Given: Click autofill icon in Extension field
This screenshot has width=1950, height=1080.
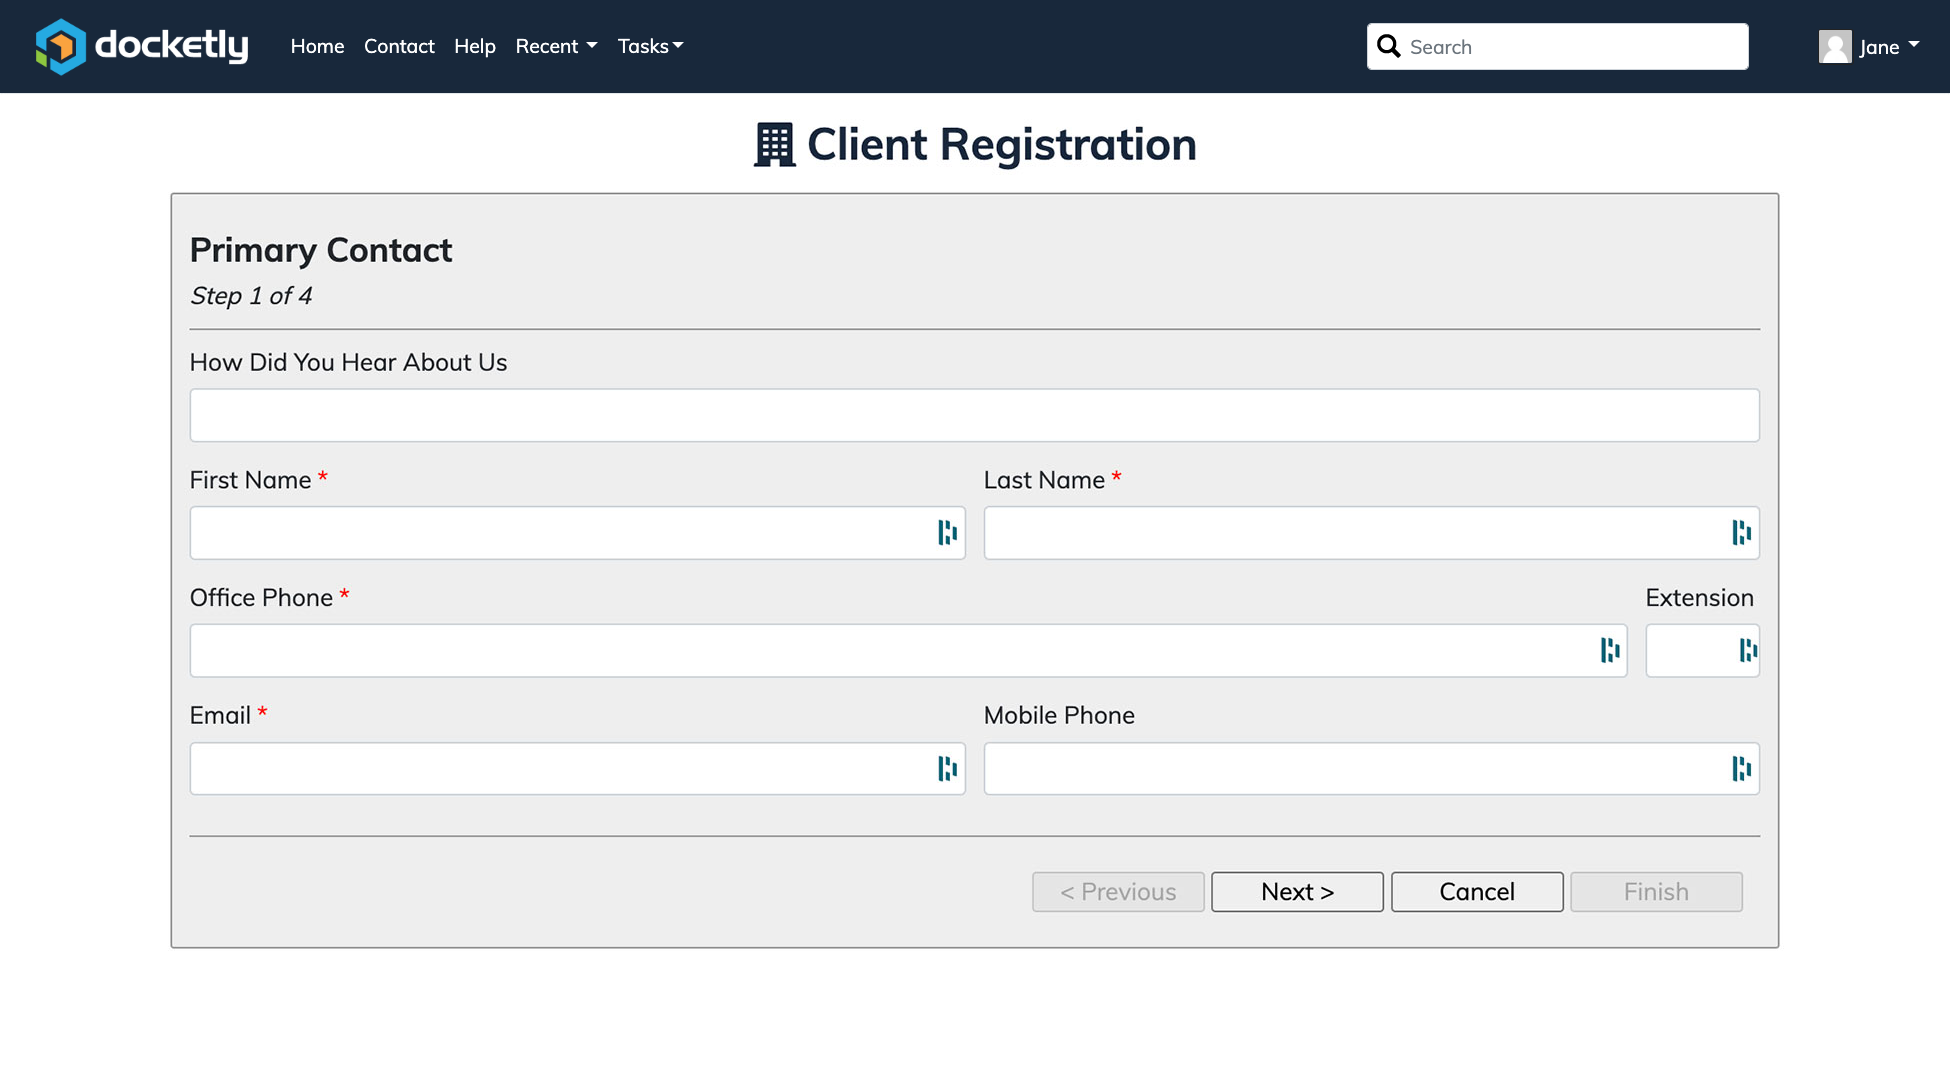Looking at the screenshot, I should (x=1747, y=651).
